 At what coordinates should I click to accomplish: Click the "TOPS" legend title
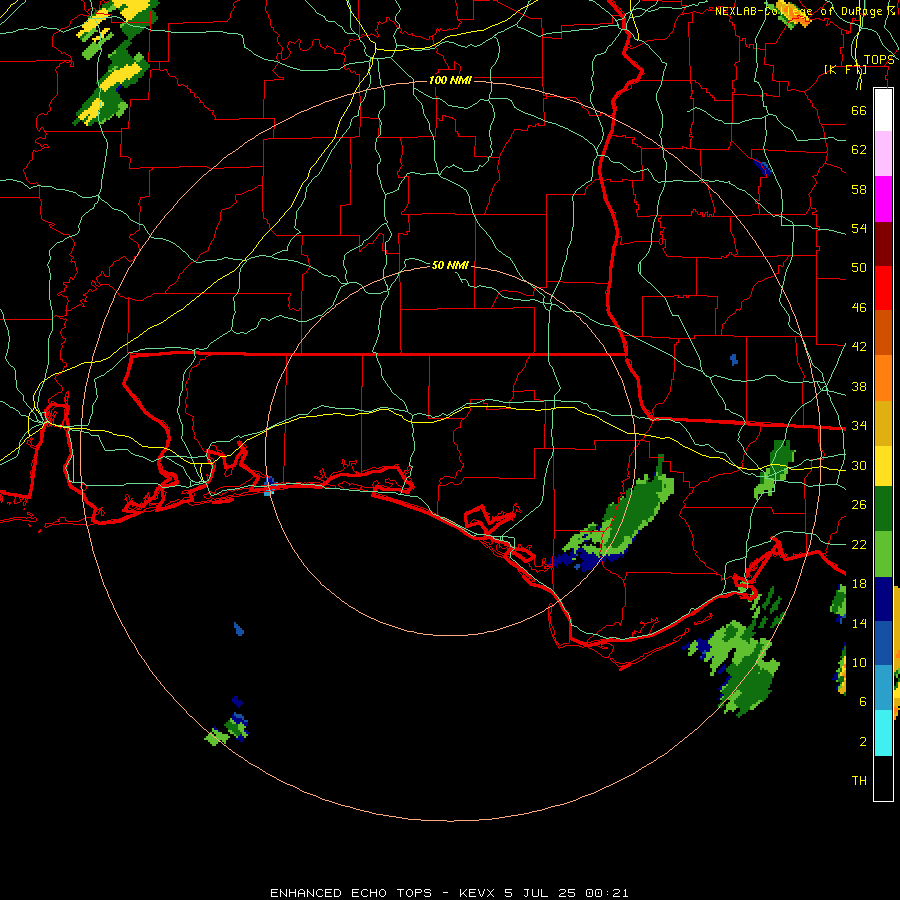click(879, 60)
